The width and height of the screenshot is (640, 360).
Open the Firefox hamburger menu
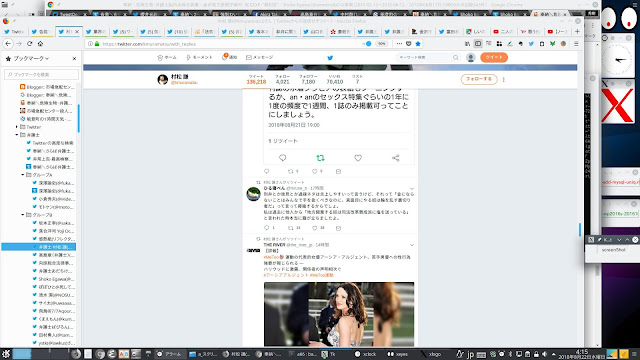(x=576, y=44)
